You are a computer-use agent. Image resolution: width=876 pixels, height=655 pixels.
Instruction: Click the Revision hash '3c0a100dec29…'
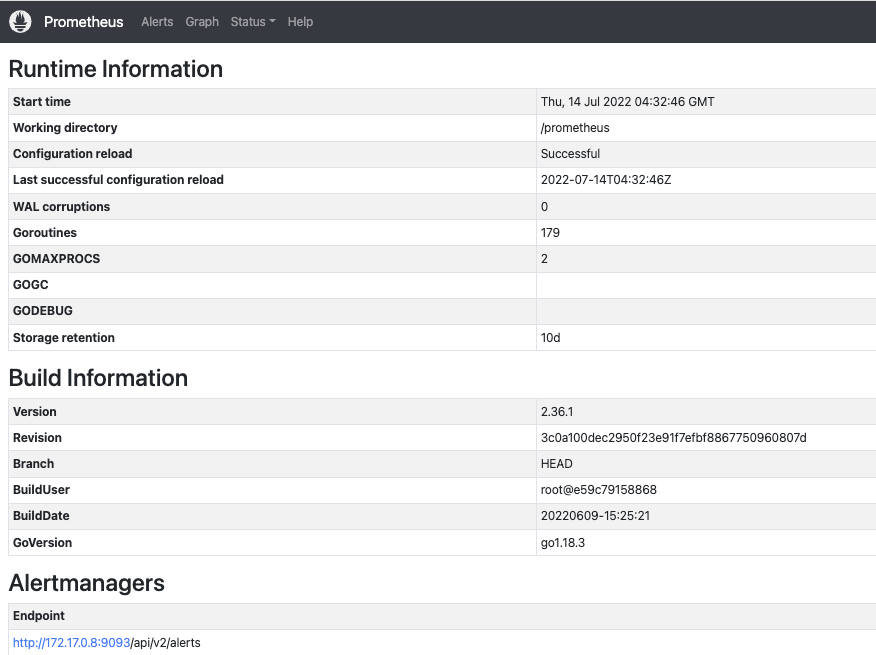[x=673, y=438]
